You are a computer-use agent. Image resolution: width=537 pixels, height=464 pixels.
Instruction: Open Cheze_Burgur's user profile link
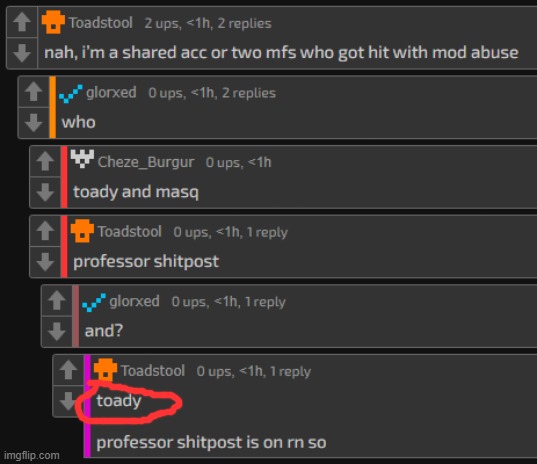click(146, 162)
